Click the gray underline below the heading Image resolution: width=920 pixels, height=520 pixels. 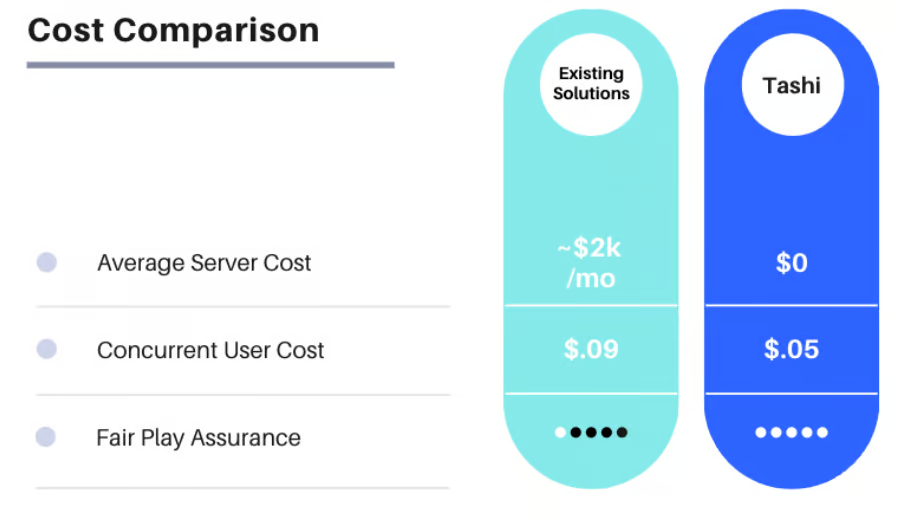tap(211, 65)
